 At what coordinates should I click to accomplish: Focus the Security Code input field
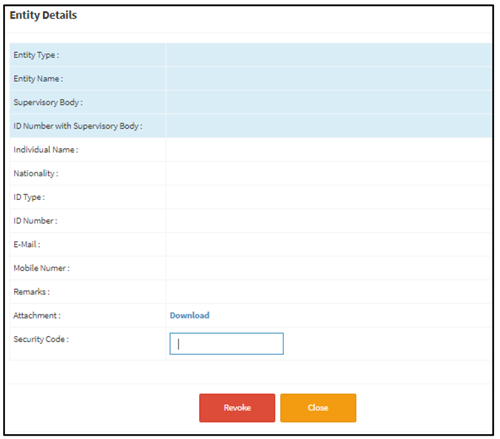(x=227, y=344)
